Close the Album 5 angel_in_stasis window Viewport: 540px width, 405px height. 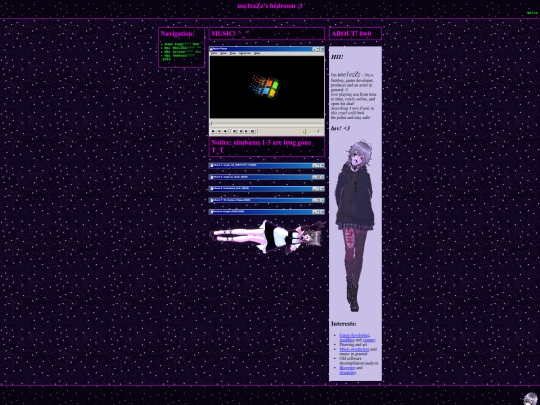click(322, 177)
